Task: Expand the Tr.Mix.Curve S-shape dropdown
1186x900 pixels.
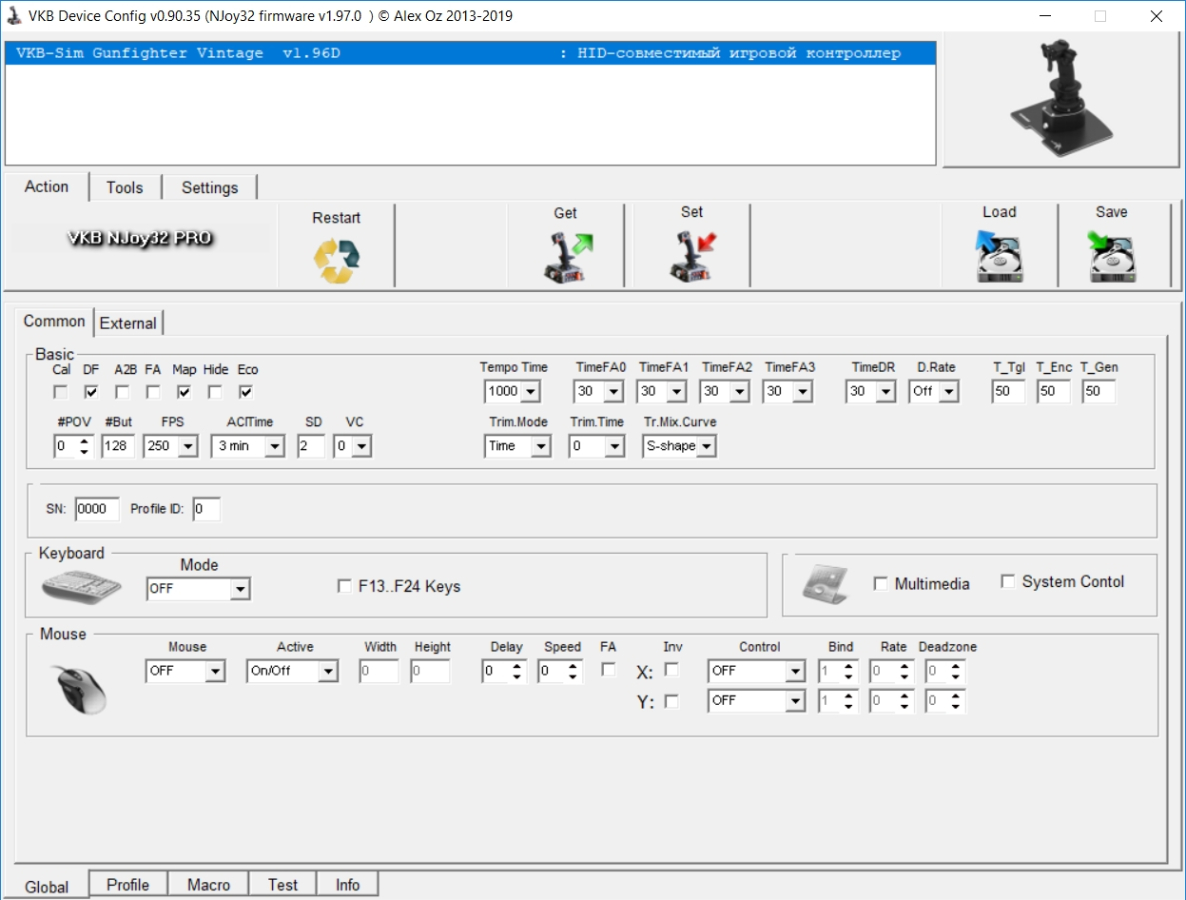Action: pyautogui.click(x=706, y=447)
